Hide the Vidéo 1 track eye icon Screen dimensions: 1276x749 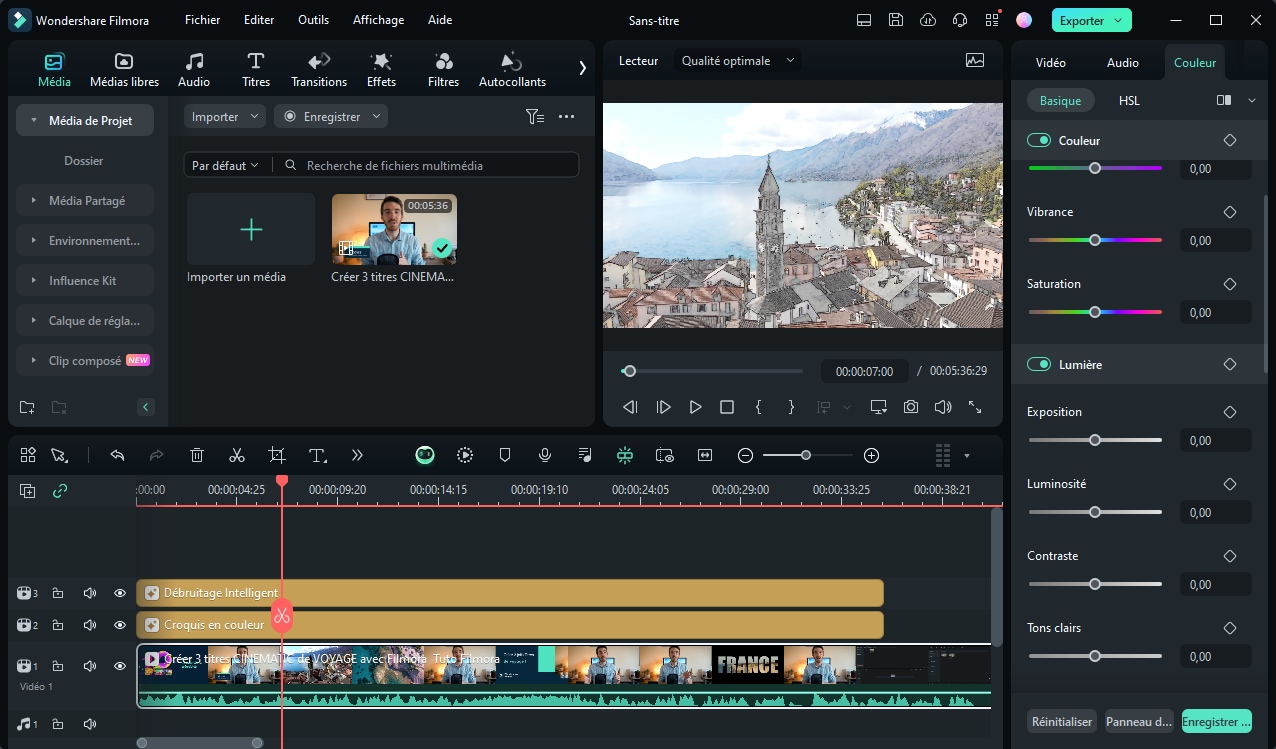120,666
